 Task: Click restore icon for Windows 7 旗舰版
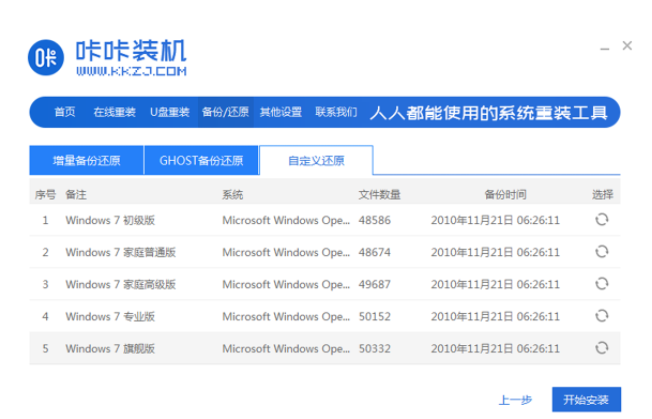(x=601, y=348)
